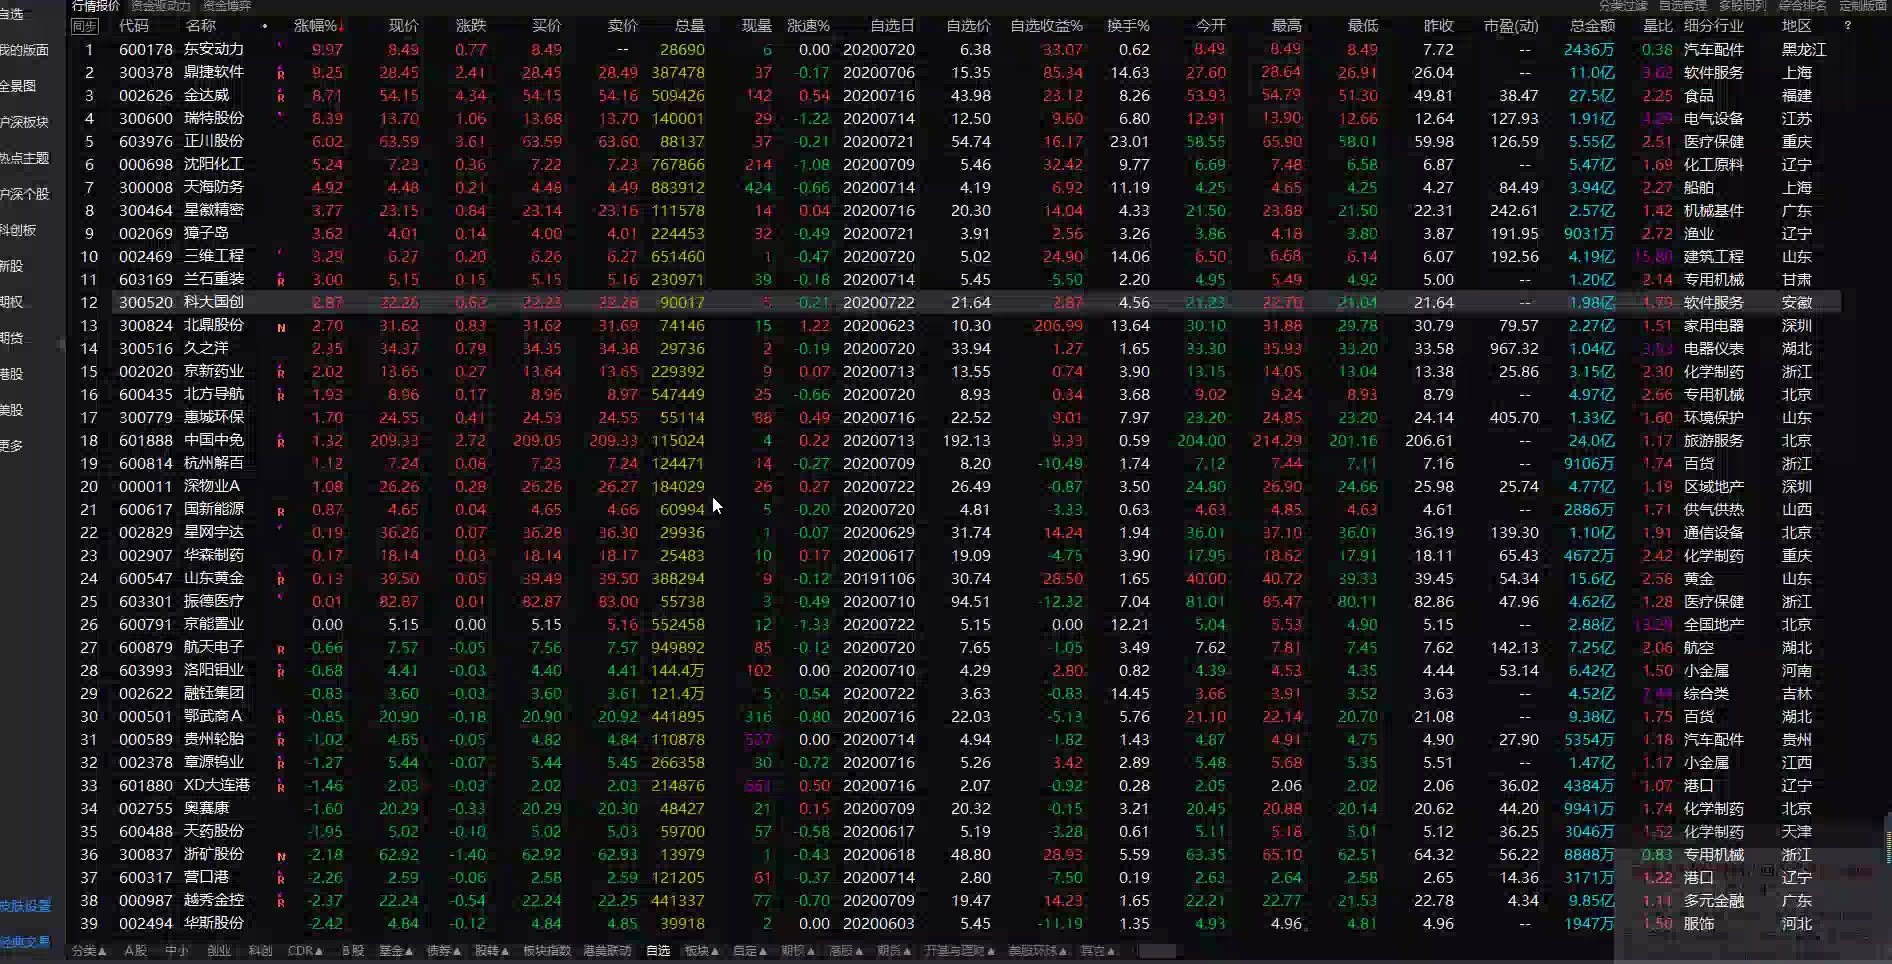1892x964 pixels.
Task: Open 全景图 in the left sidebar
Action: [x=18, y=86]
